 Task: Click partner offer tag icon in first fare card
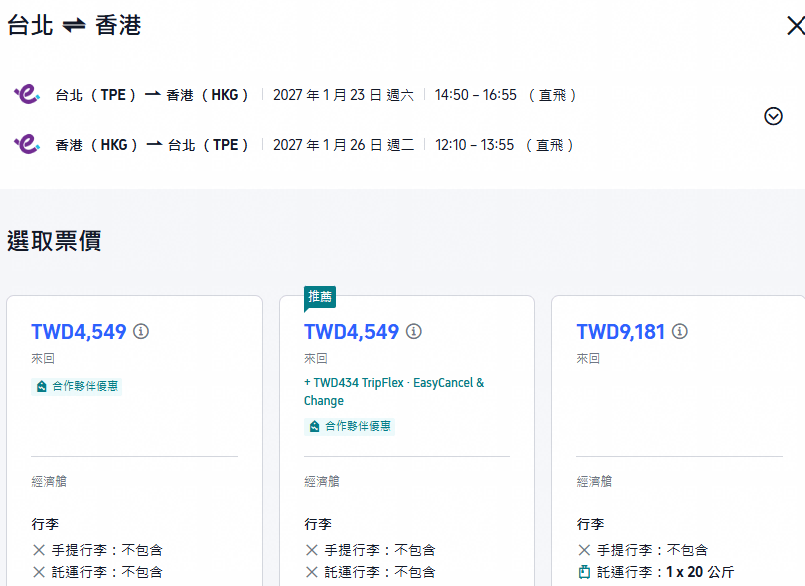42,386
